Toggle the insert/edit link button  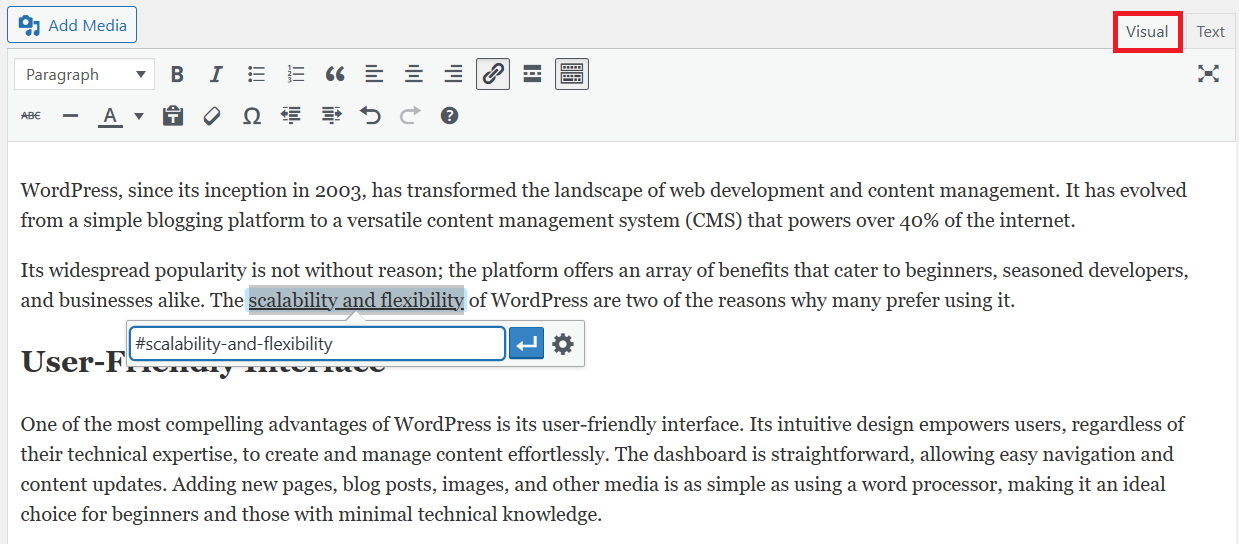pos(493,74)
